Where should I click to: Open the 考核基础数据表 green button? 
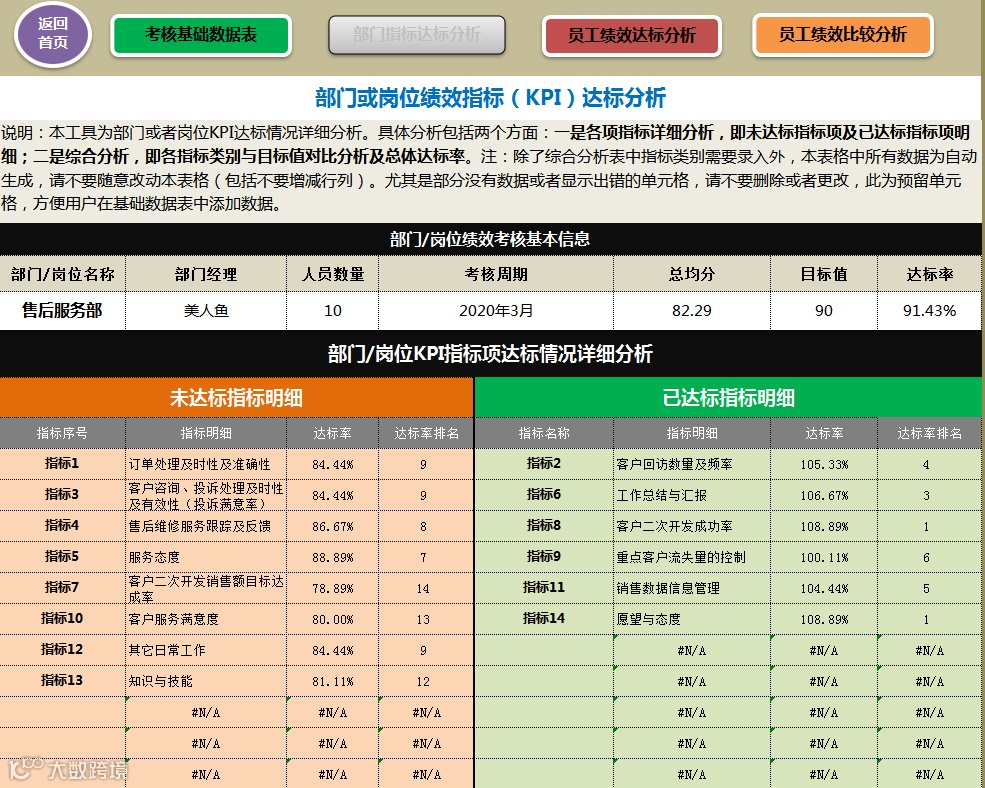click(201, 35)
